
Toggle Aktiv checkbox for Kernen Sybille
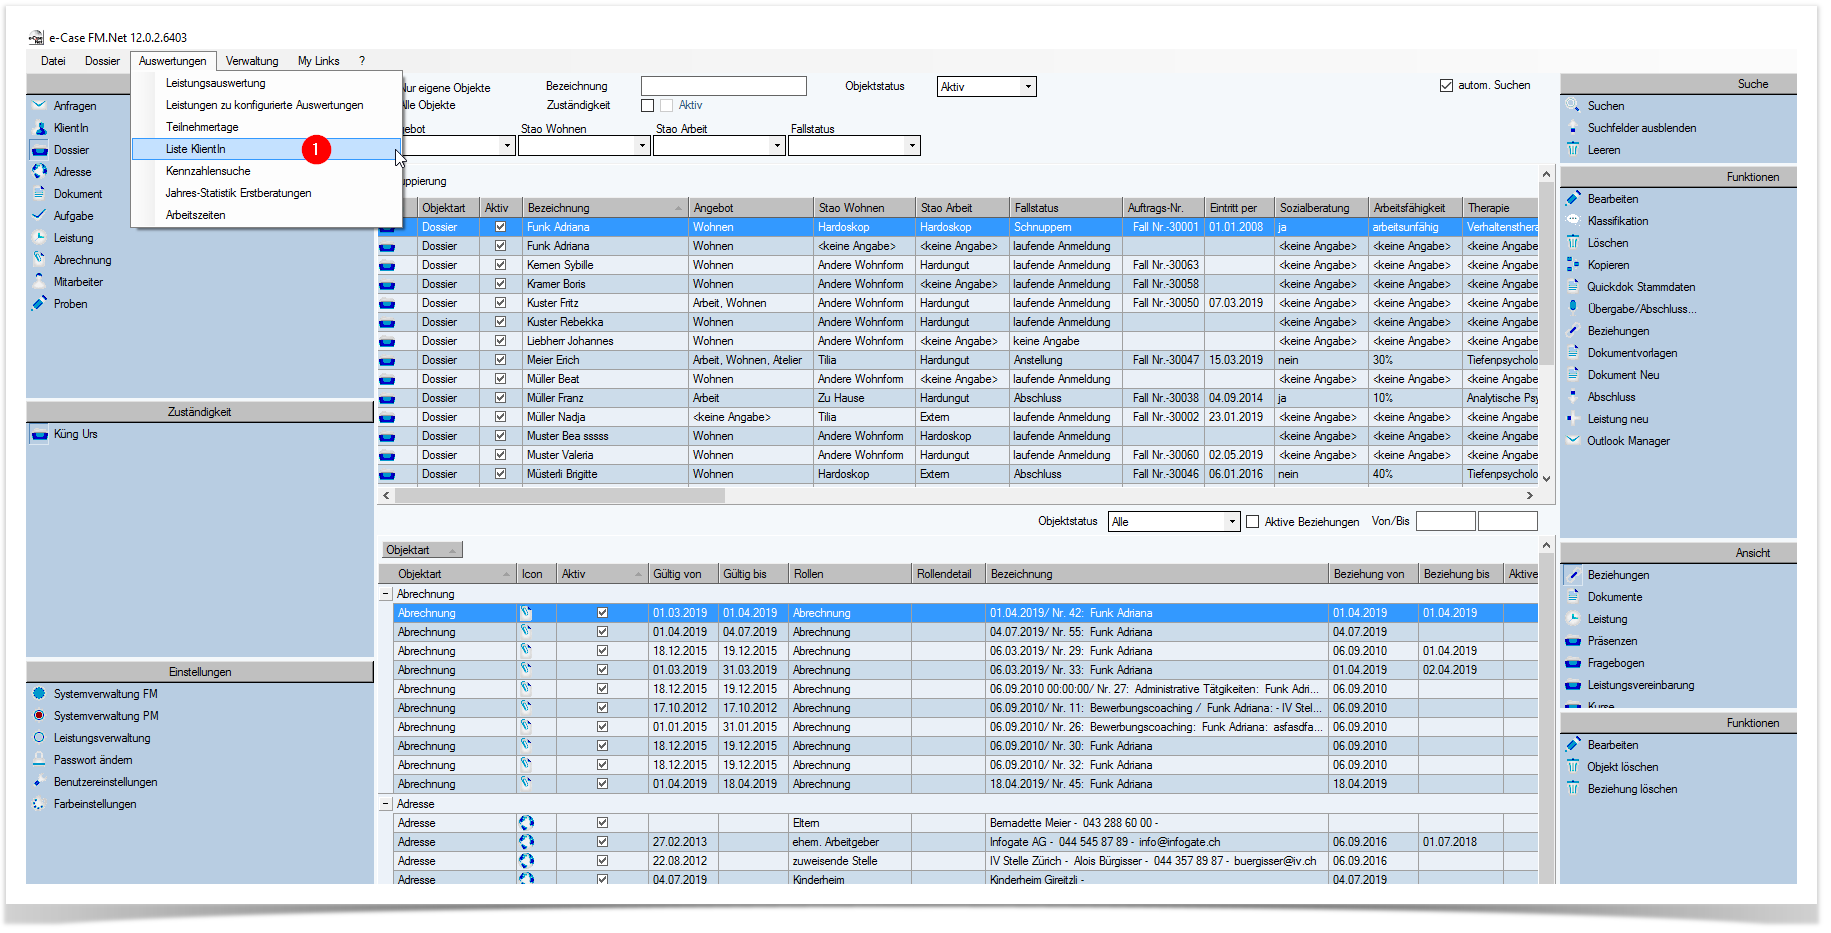[500, 265]
